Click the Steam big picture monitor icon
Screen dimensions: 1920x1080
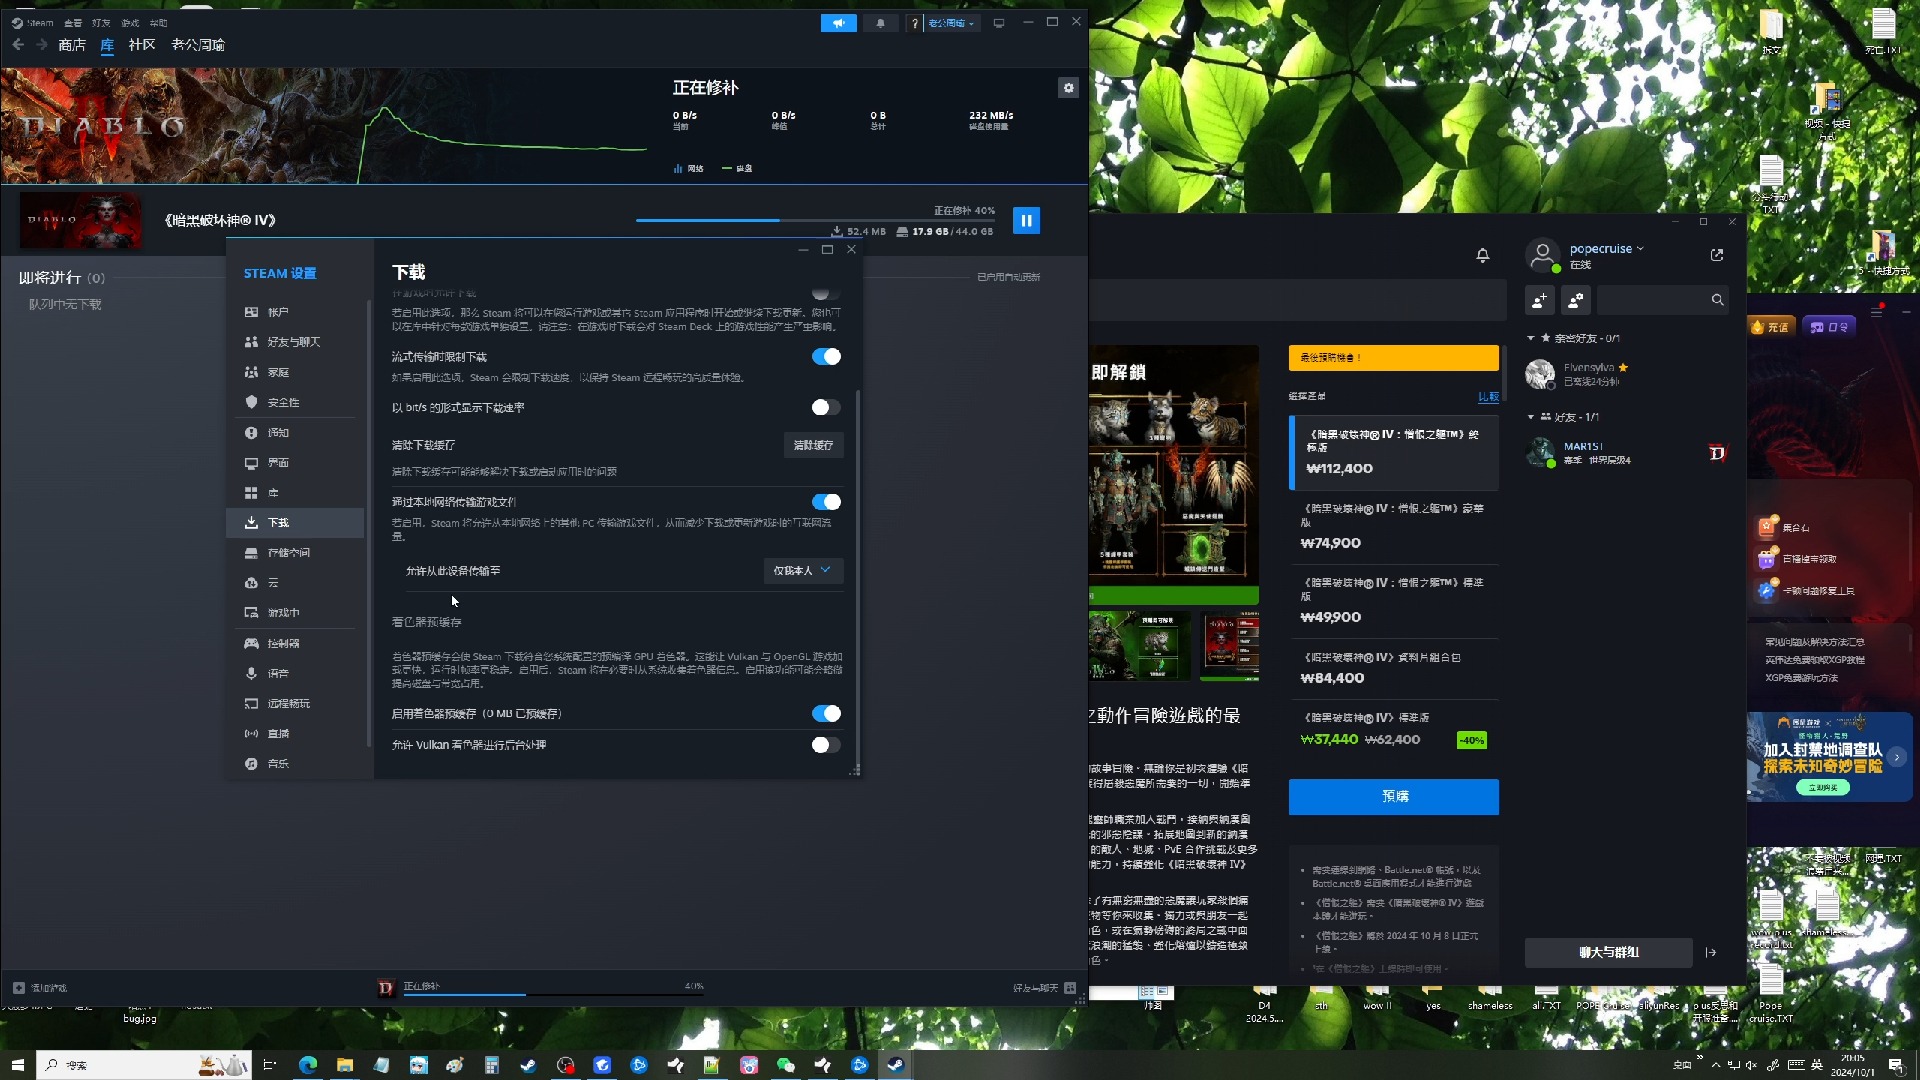point(999,23)
